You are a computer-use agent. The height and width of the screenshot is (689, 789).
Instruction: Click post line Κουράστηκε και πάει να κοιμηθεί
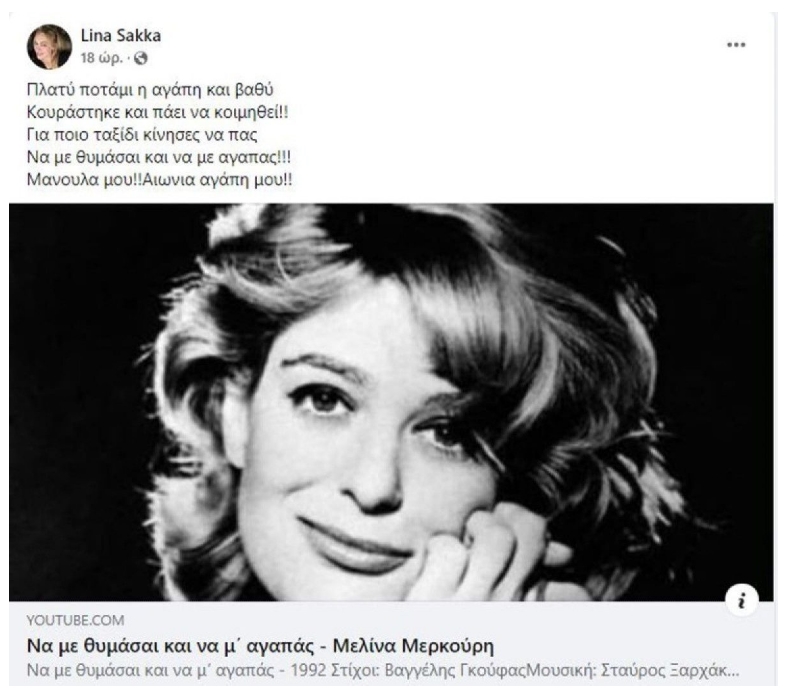tap(157, 112)
